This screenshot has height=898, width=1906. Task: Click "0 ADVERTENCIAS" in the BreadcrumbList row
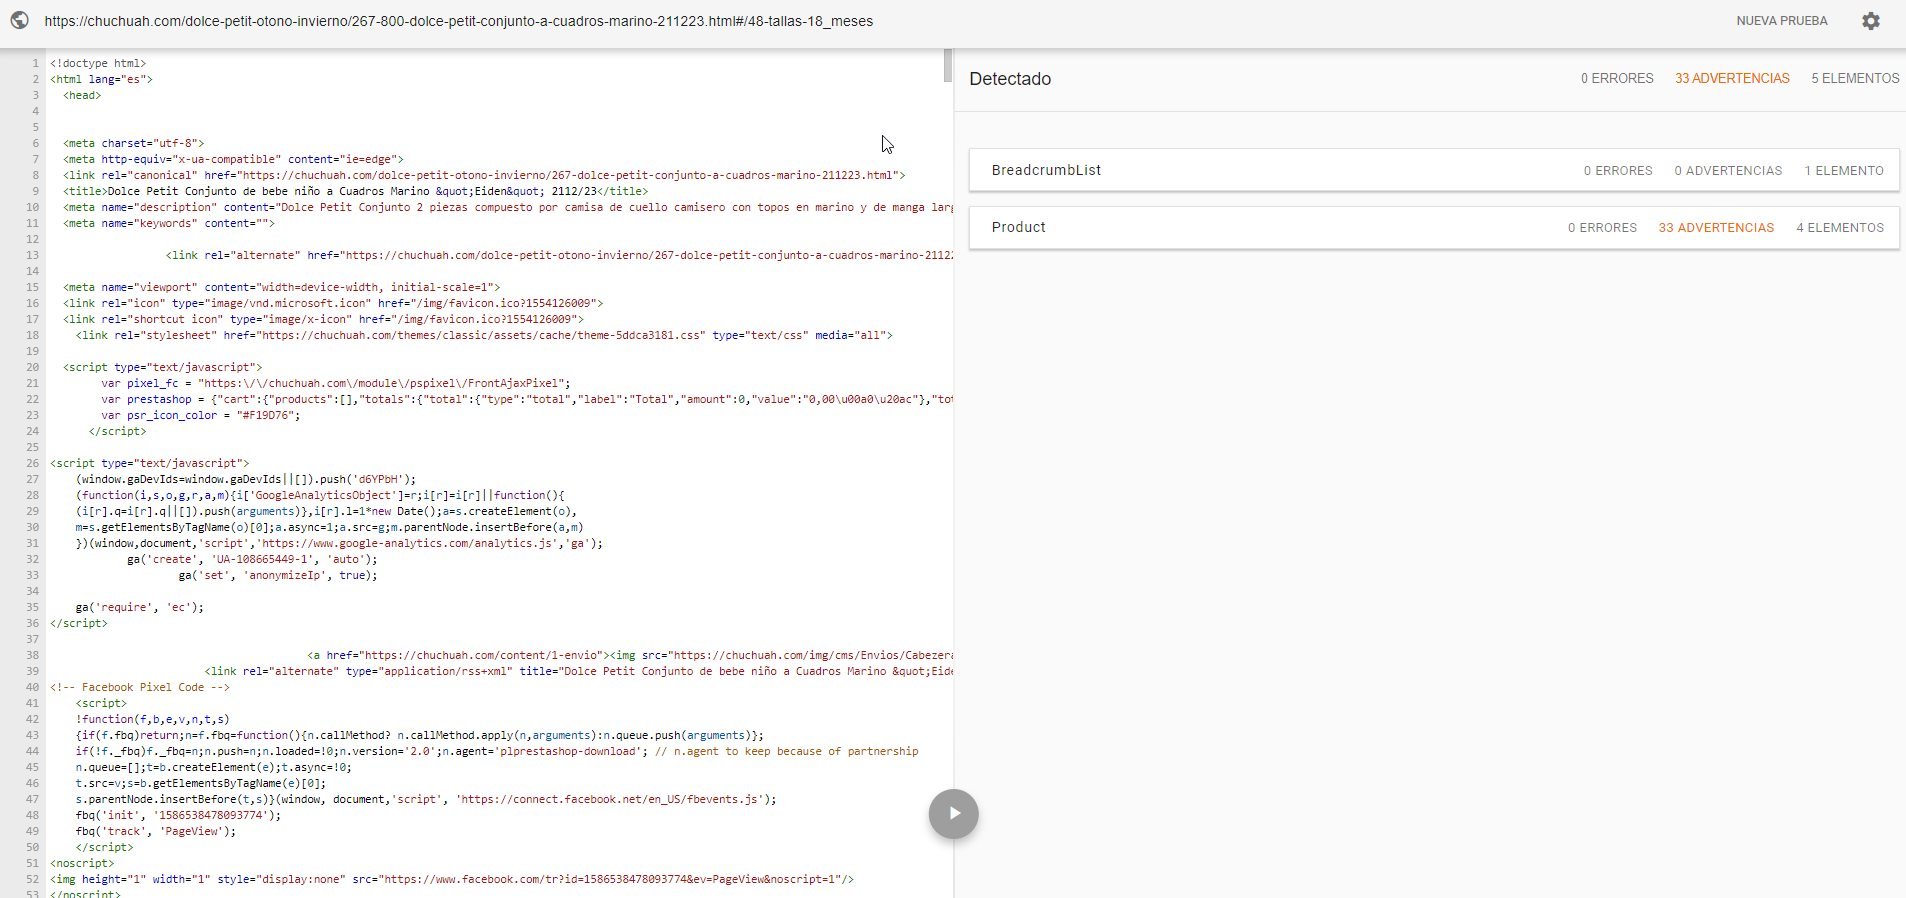tap(1728, 171)
